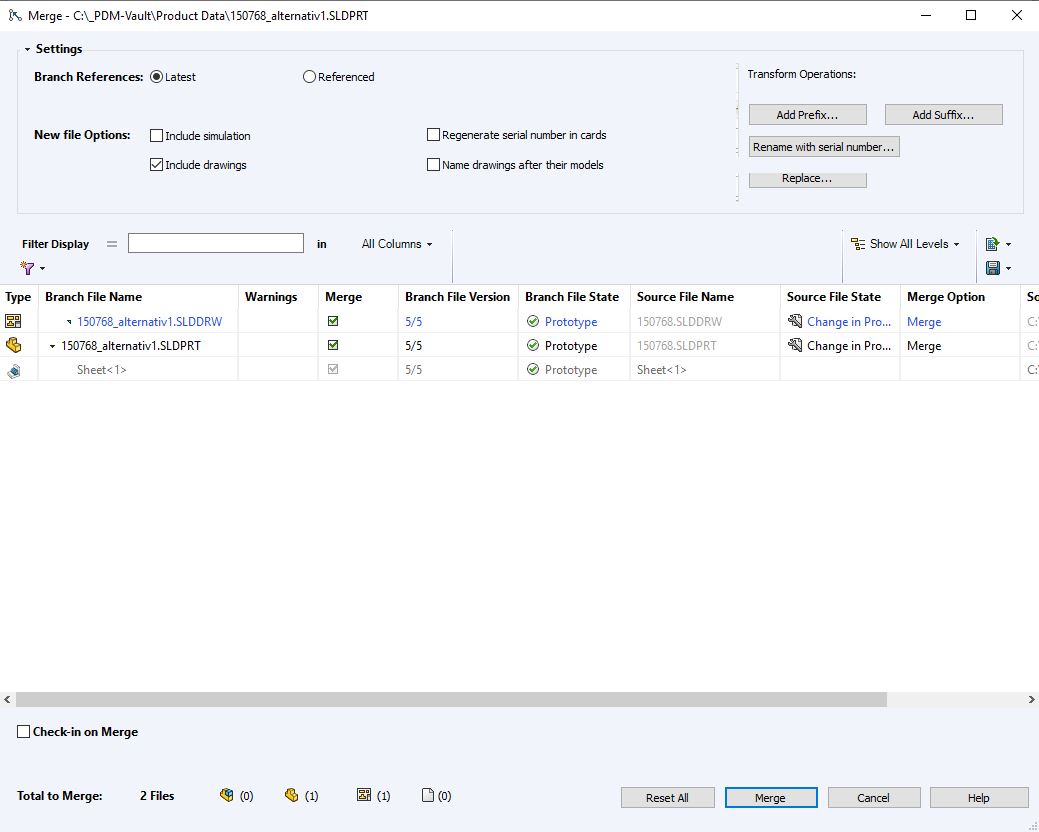Collapse the Settings section

[28, 49]
